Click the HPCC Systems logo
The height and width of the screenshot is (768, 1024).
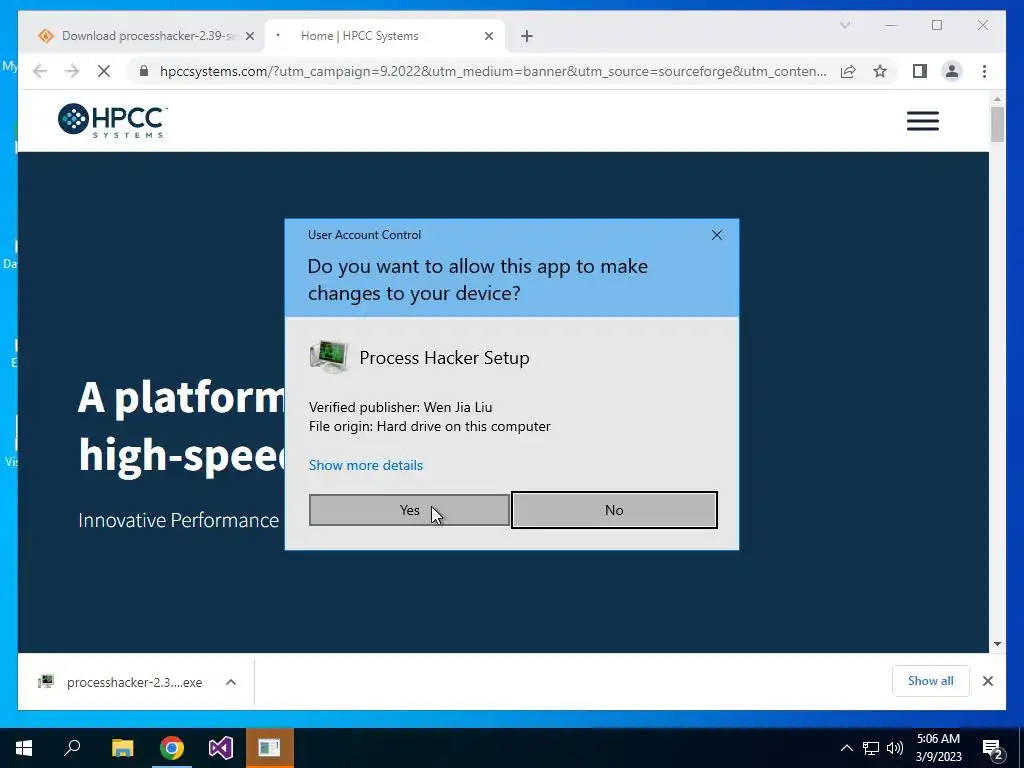(112, 121)
